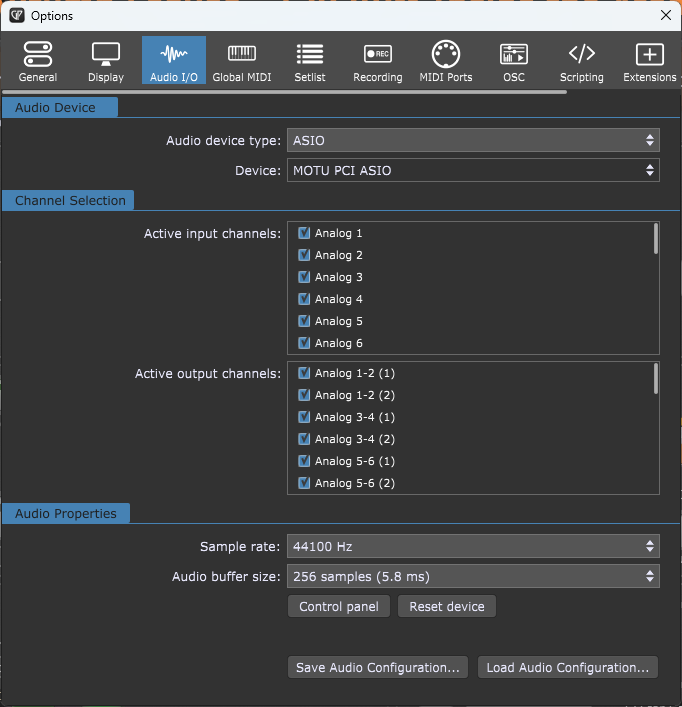Disable Analog 3-4 (1) output channel
Image resolution: width=682 pixels, height=707 pixels.
(x=304, y=417)
